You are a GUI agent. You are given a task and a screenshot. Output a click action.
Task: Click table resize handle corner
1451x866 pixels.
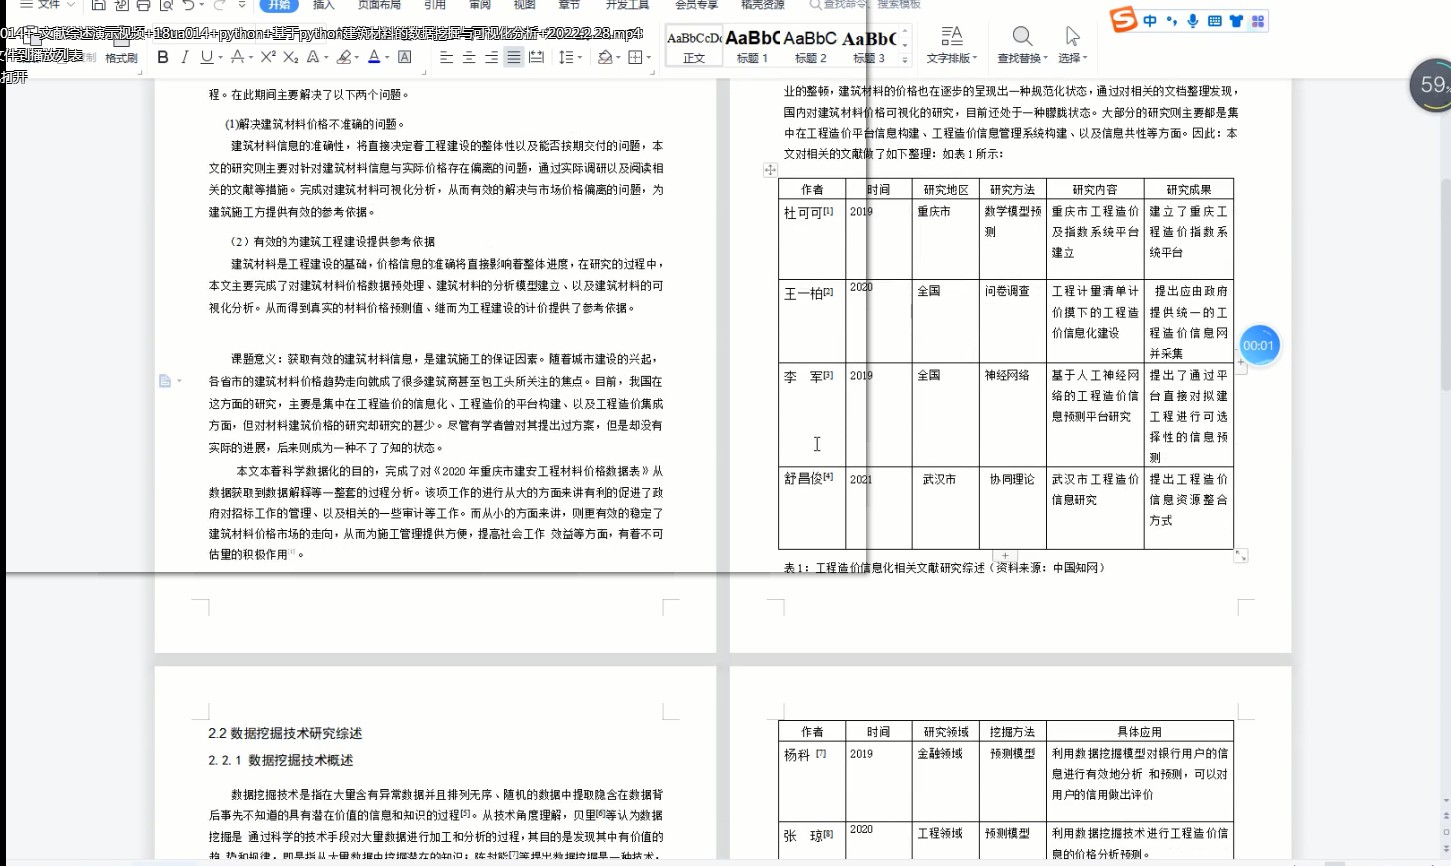pos(1241,556)
